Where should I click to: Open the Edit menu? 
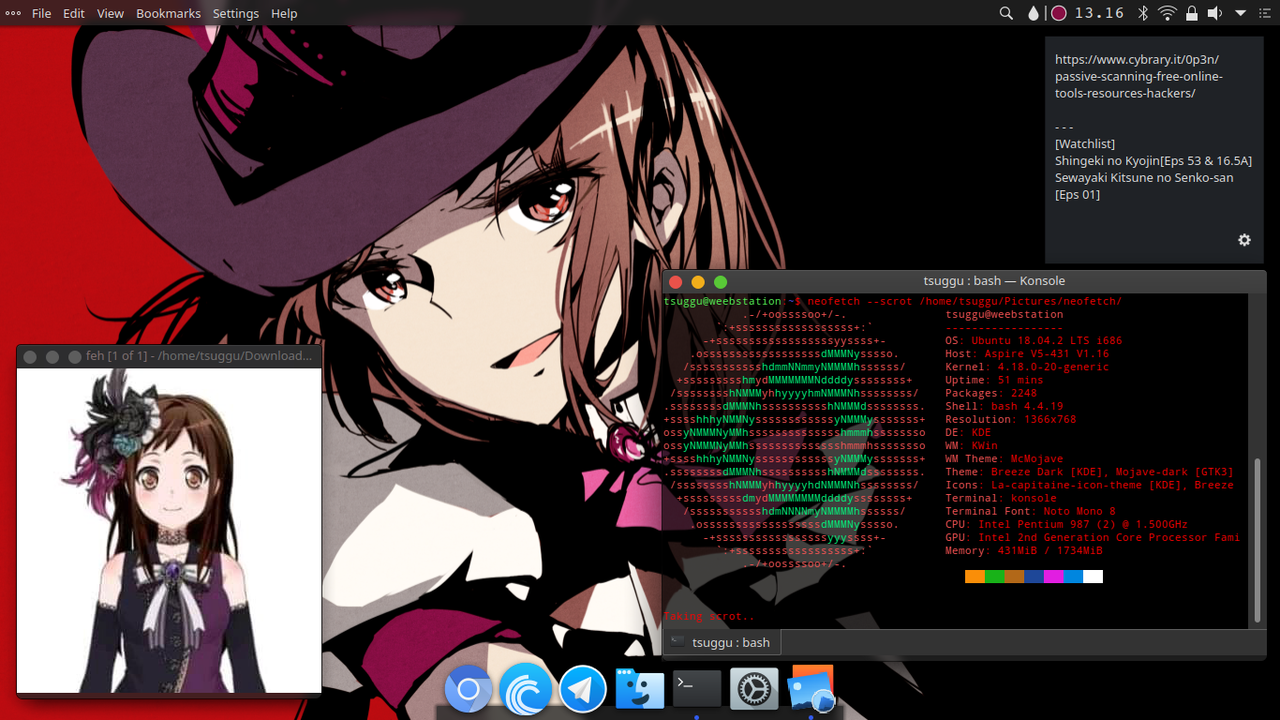click(x=74, y=13)
